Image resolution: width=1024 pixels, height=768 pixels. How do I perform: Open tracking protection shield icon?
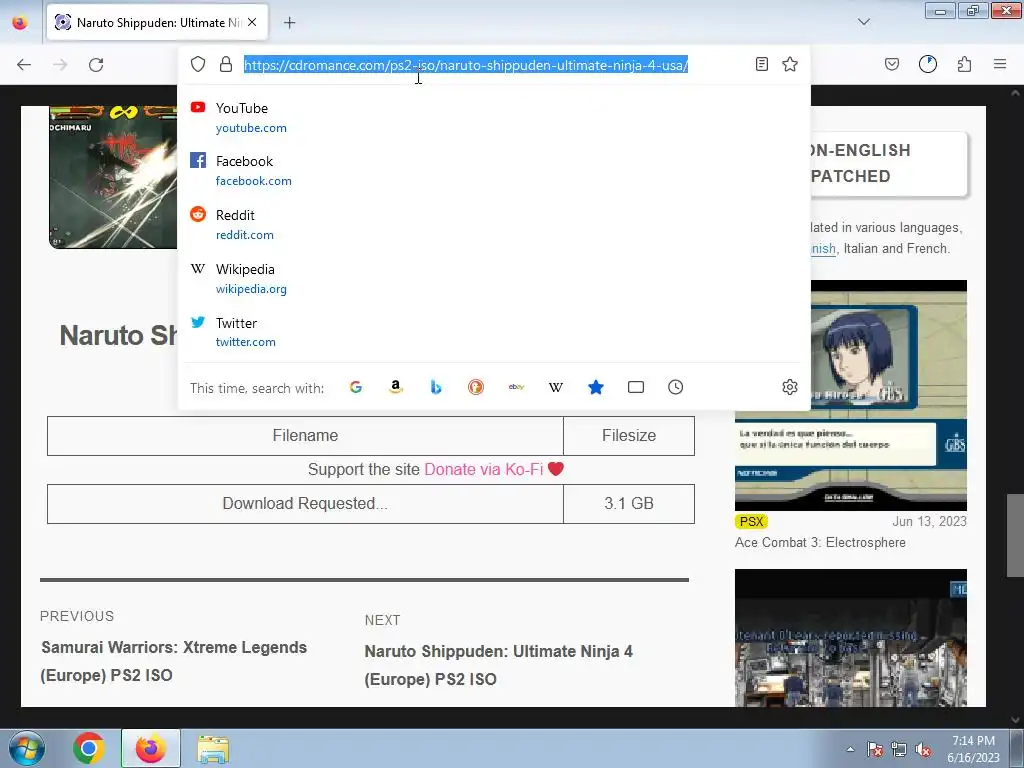click(x=198, y=64)
